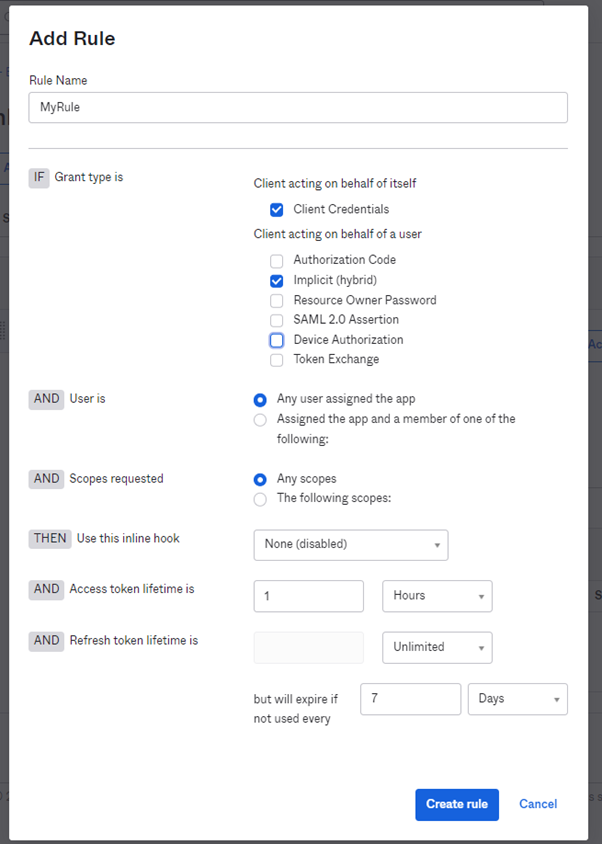Enable Device Authorization grant type
This screenshot has height=844, width=602.
click(276, 340)
